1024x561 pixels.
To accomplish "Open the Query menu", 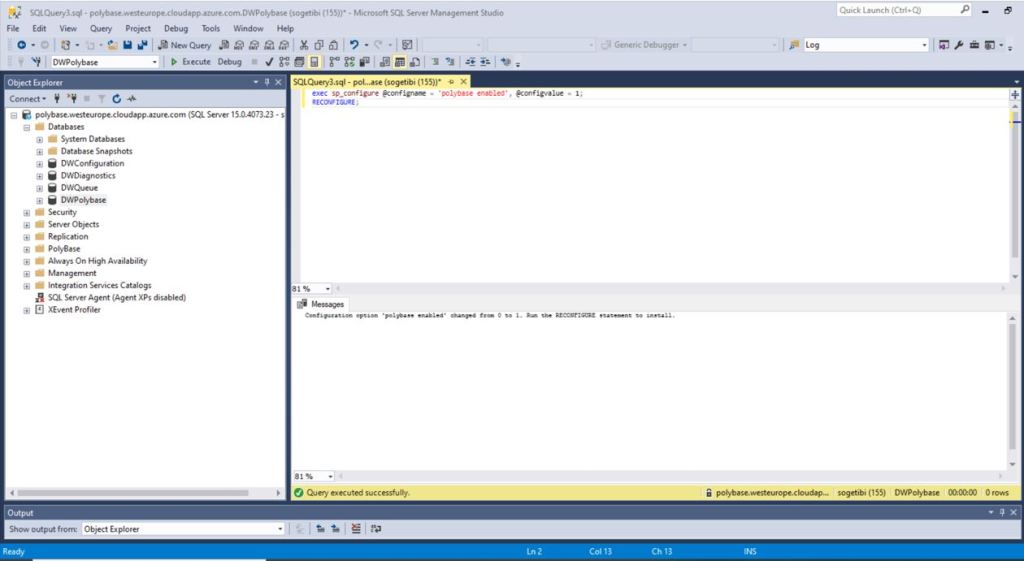I will [101, 29].
